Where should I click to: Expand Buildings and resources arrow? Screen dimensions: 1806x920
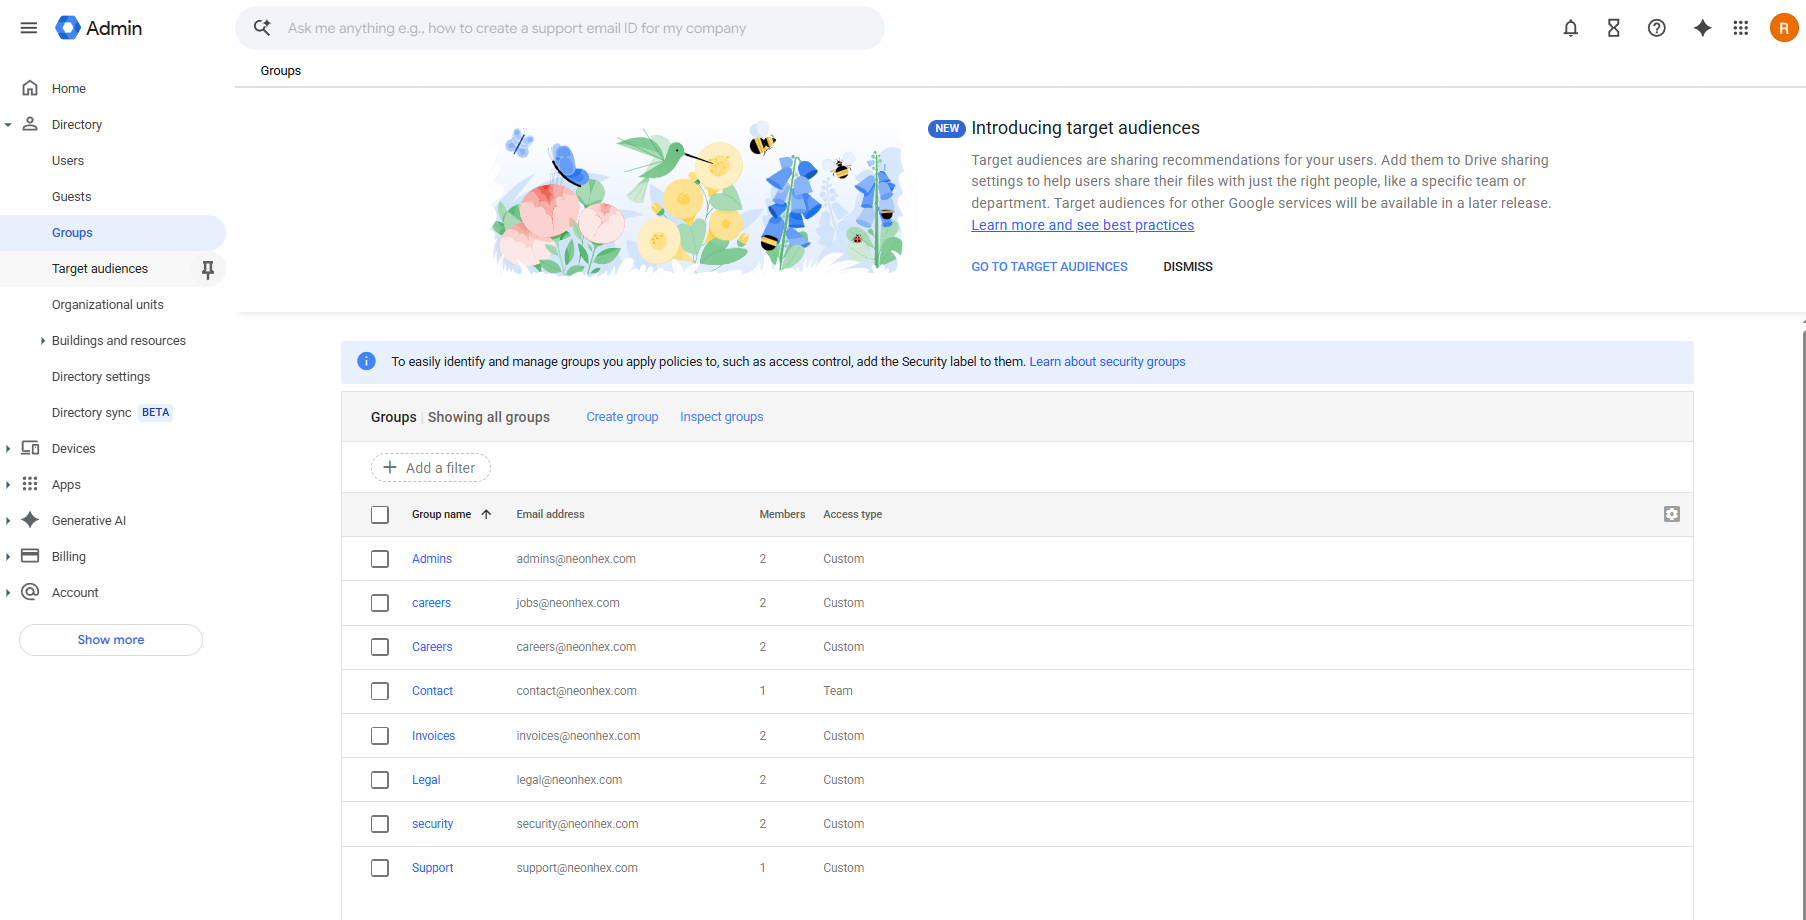(x=43, y=341)
